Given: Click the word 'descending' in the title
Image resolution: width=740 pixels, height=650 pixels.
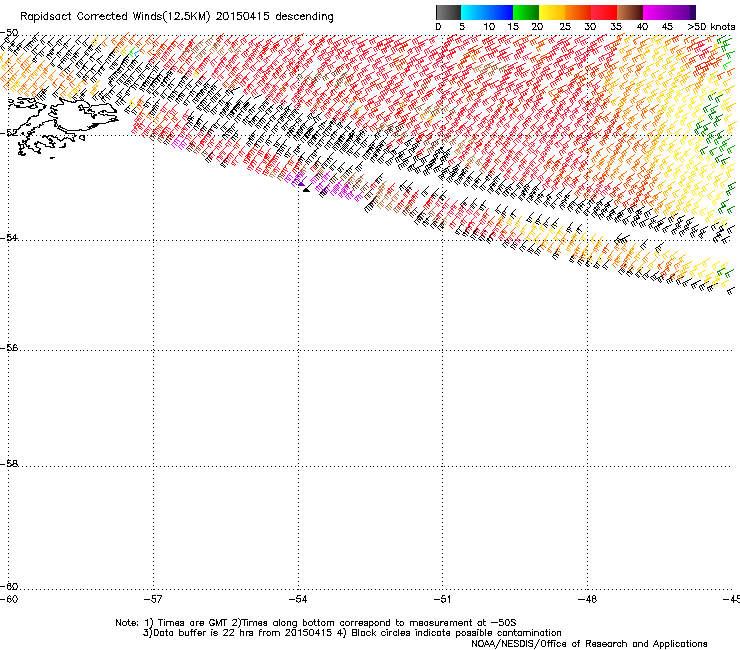Looking at the screenshot, I should pyautogui.click(x=304, y=17).
